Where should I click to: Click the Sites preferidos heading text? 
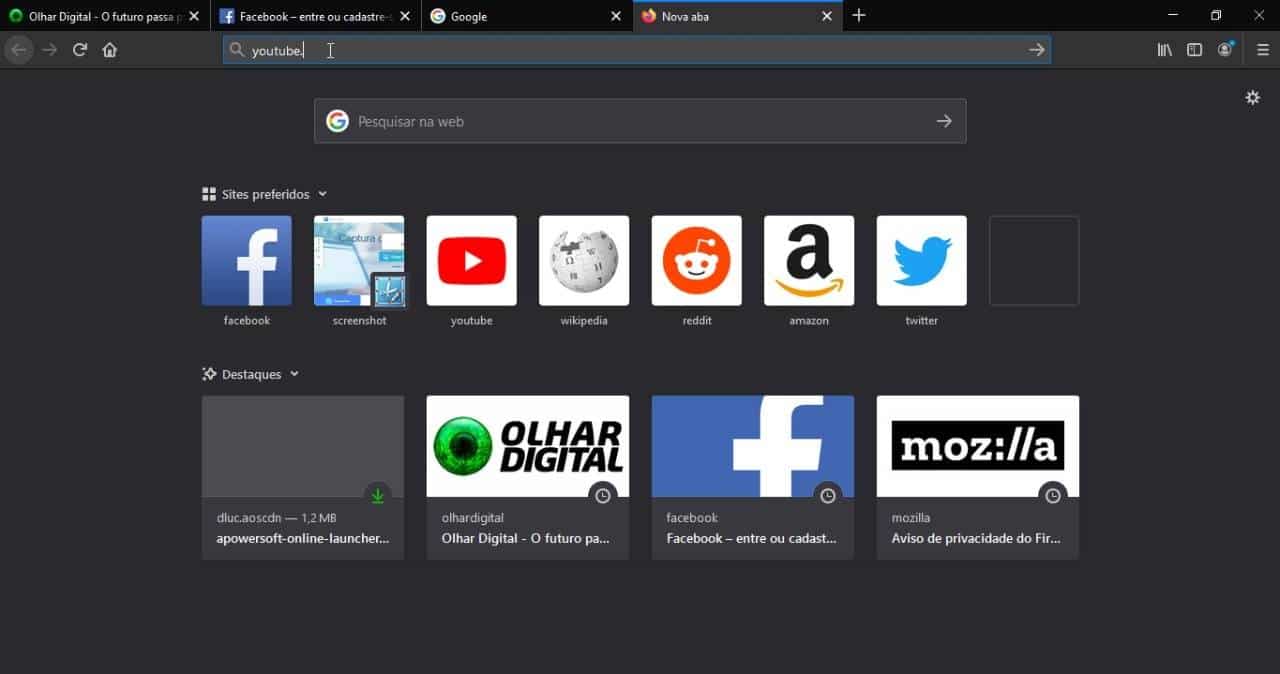(x=266, y=194)
